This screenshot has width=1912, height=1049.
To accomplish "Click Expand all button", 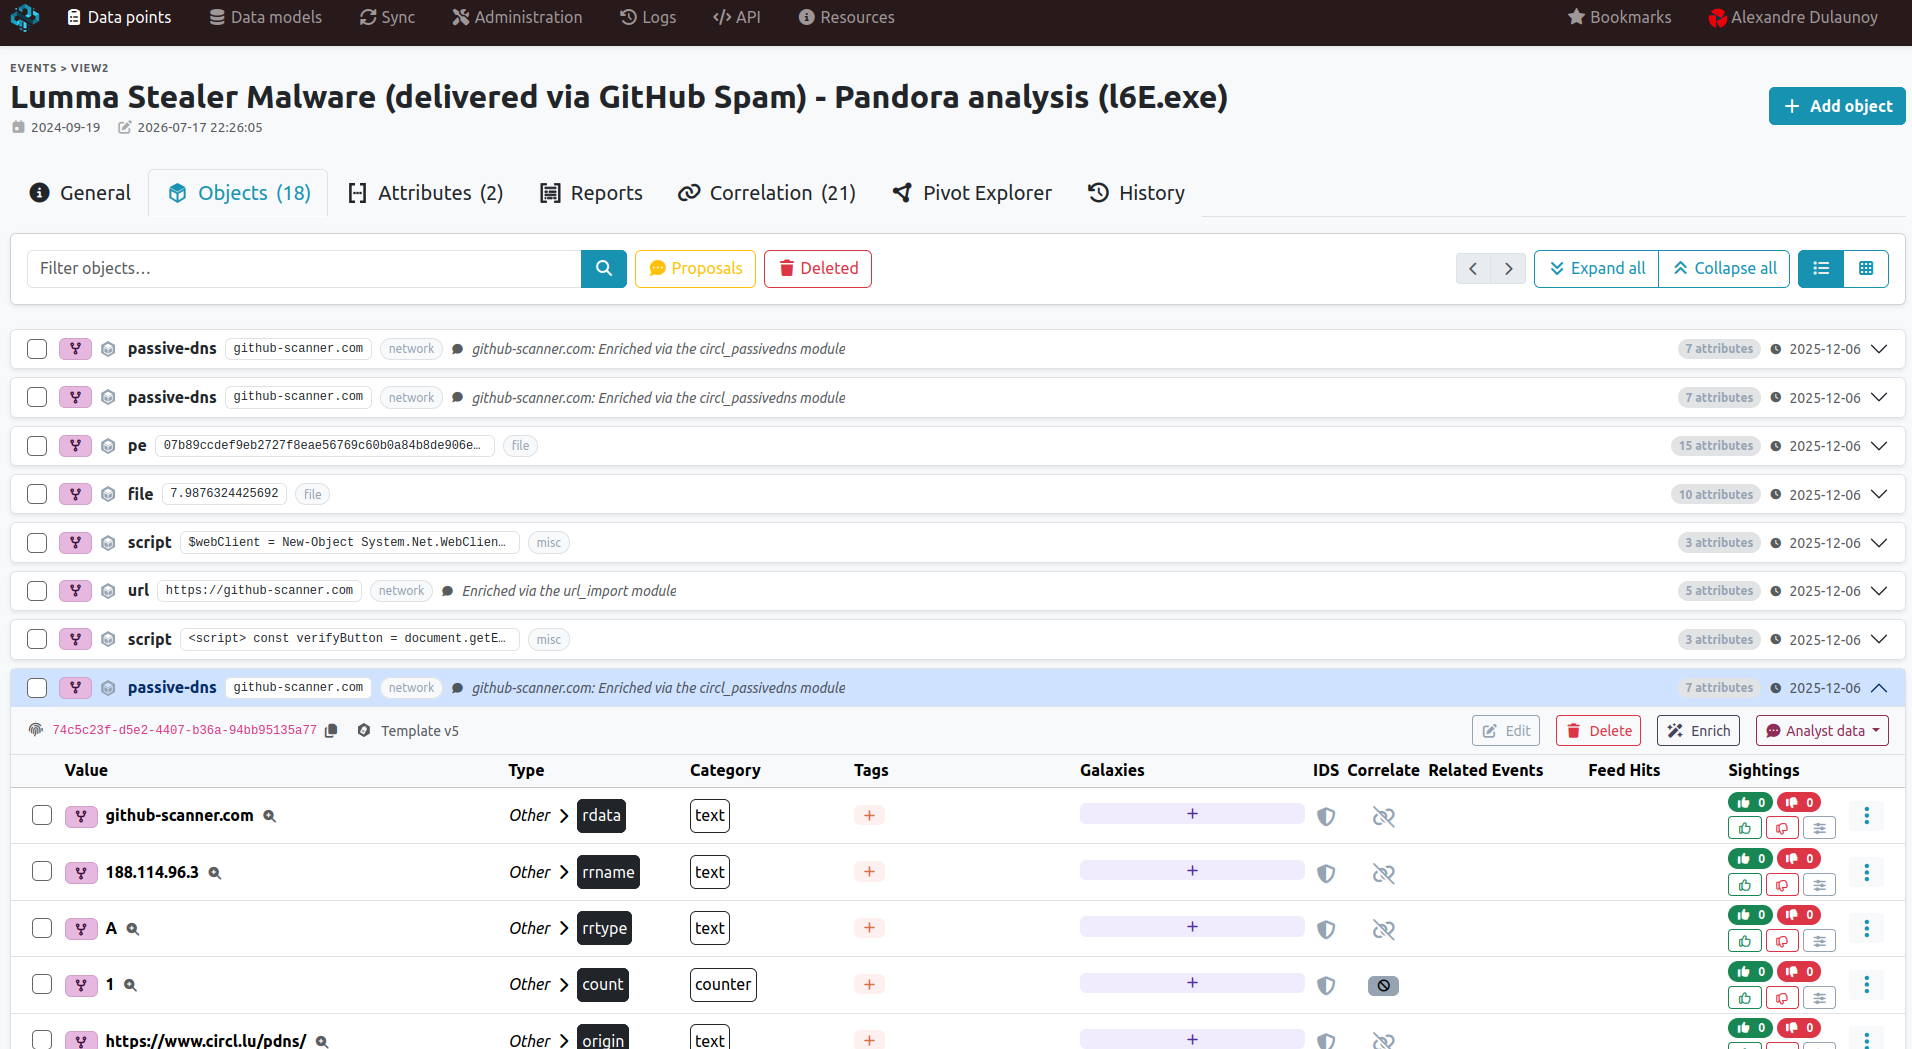I will [x=1596, y=268].
